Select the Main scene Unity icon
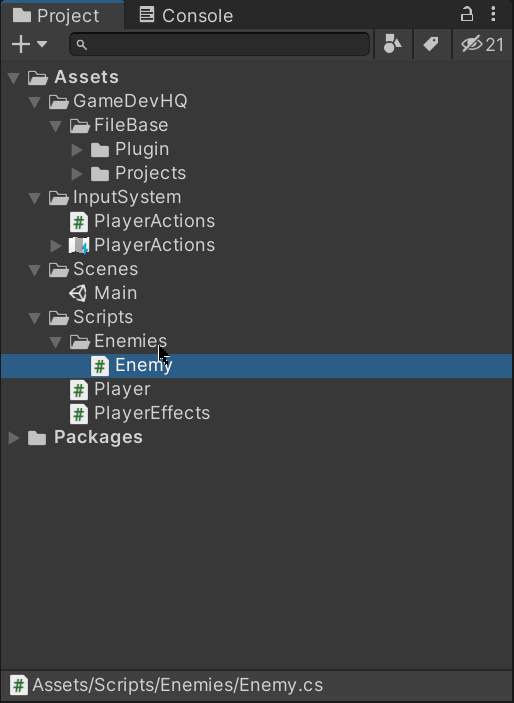Image resolution: width=514 pixels, height=703 pixels. [x=78, y=294]
